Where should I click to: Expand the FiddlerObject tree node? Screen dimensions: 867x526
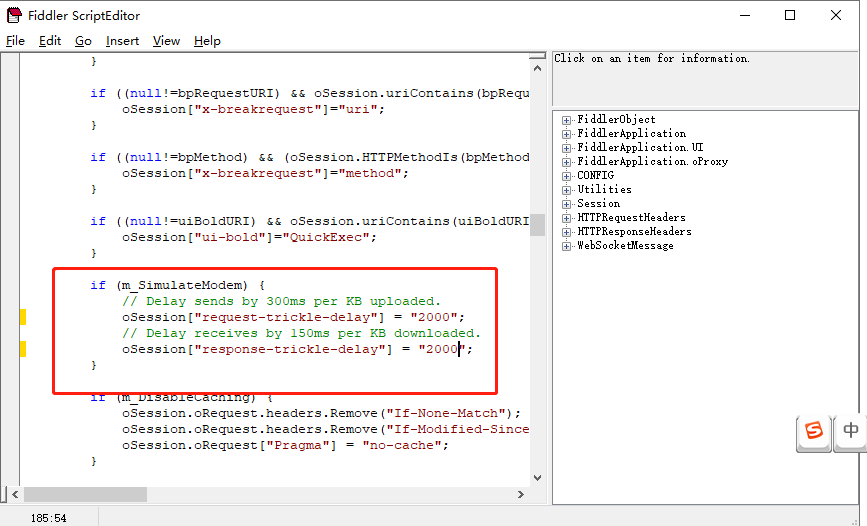tap(566, 120)
